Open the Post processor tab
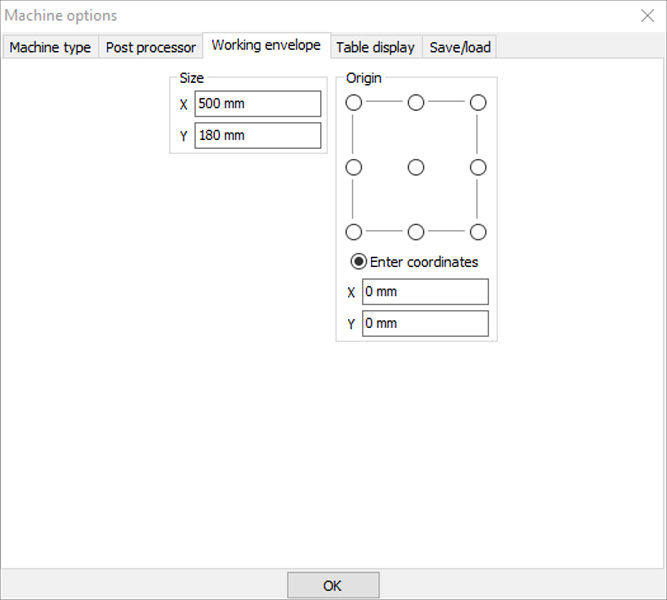The image size is (667, 600). point(151,47)
